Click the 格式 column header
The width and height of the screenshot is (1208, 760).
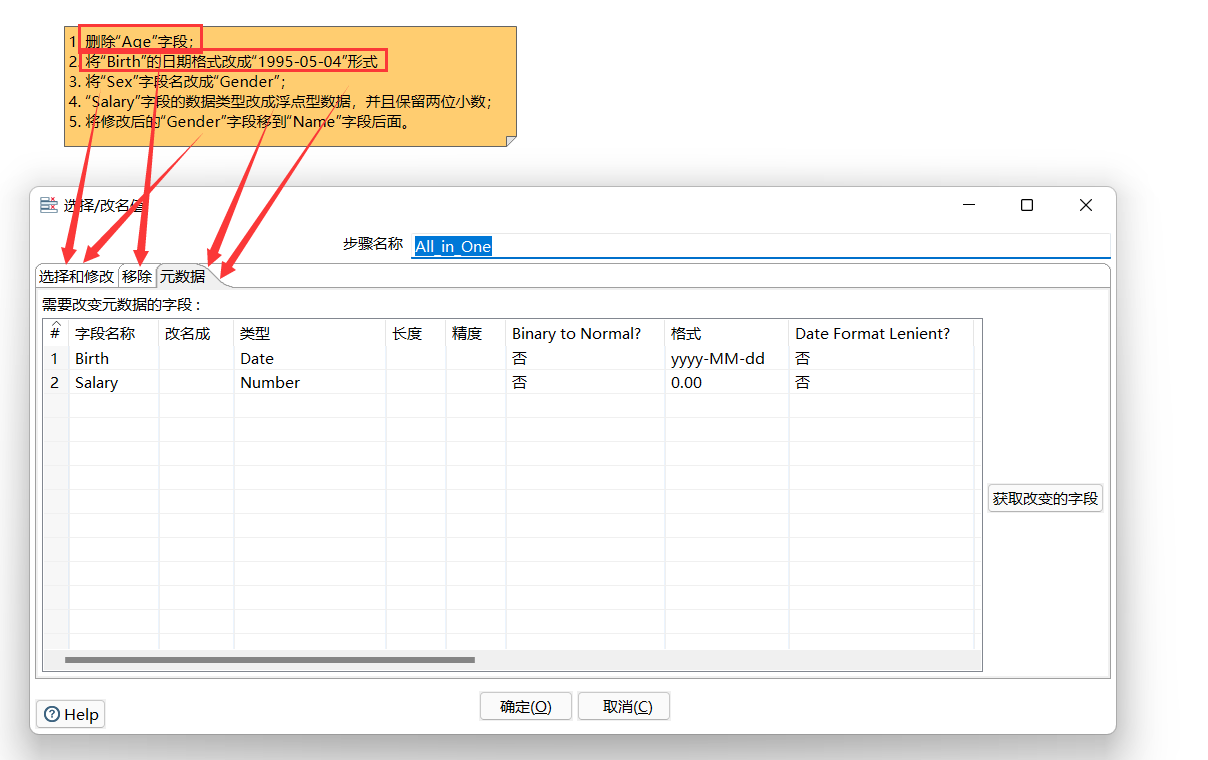(726, 334)
